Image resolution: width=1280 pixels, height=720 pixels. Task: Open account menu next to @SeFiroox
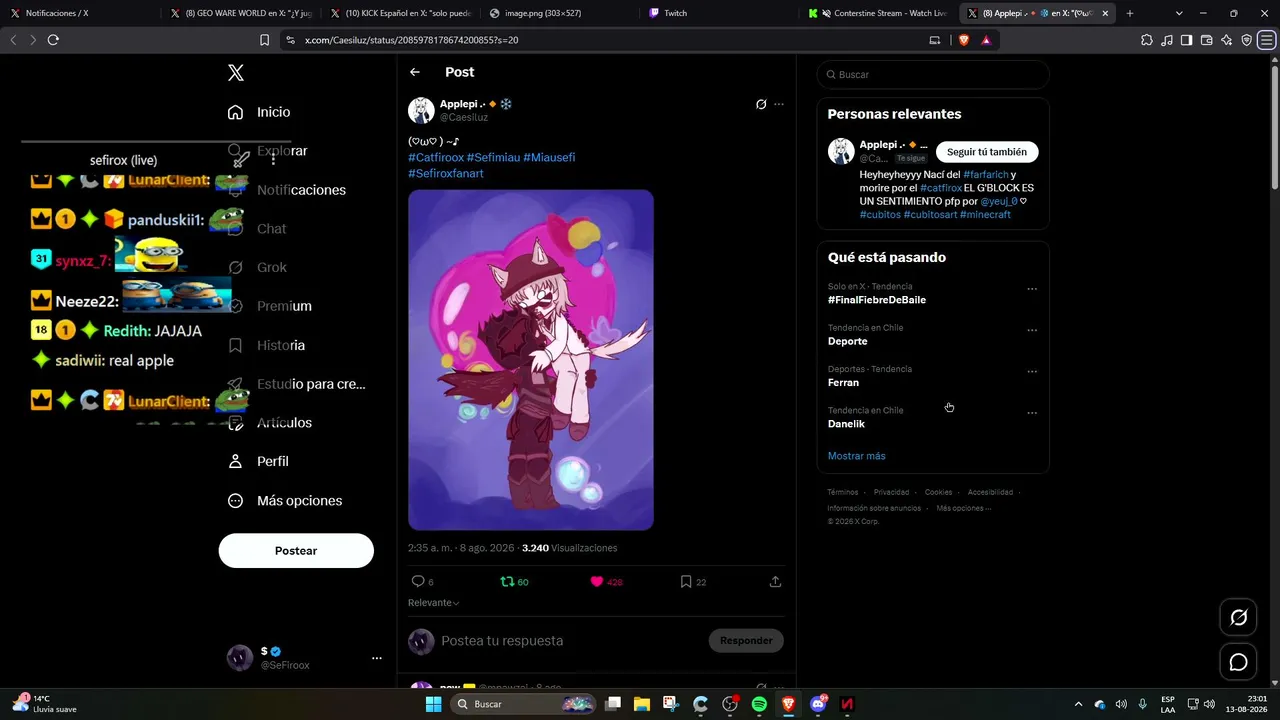click(x=377, y=658)
